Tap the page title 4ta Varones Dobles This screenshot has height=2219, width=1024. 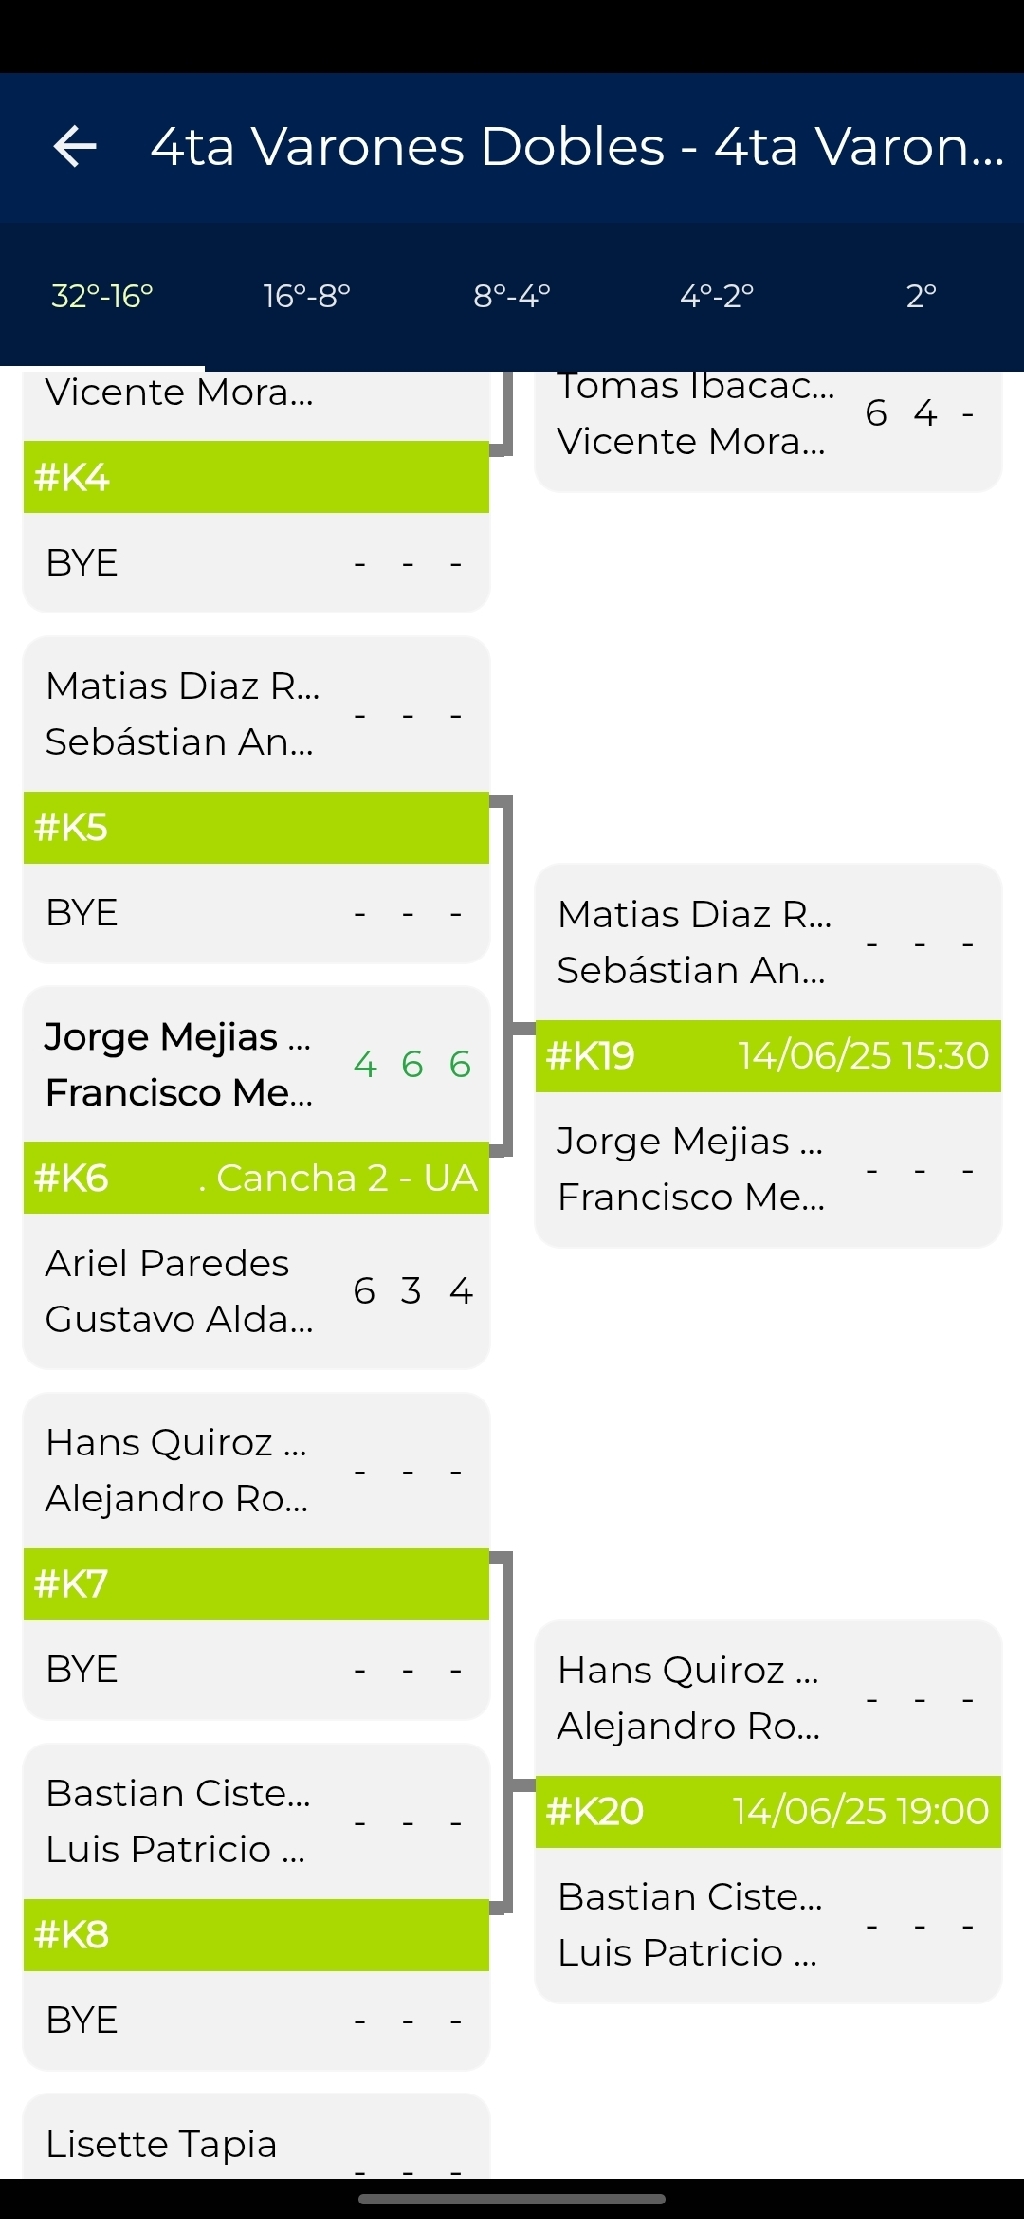(x=576, y=148)
